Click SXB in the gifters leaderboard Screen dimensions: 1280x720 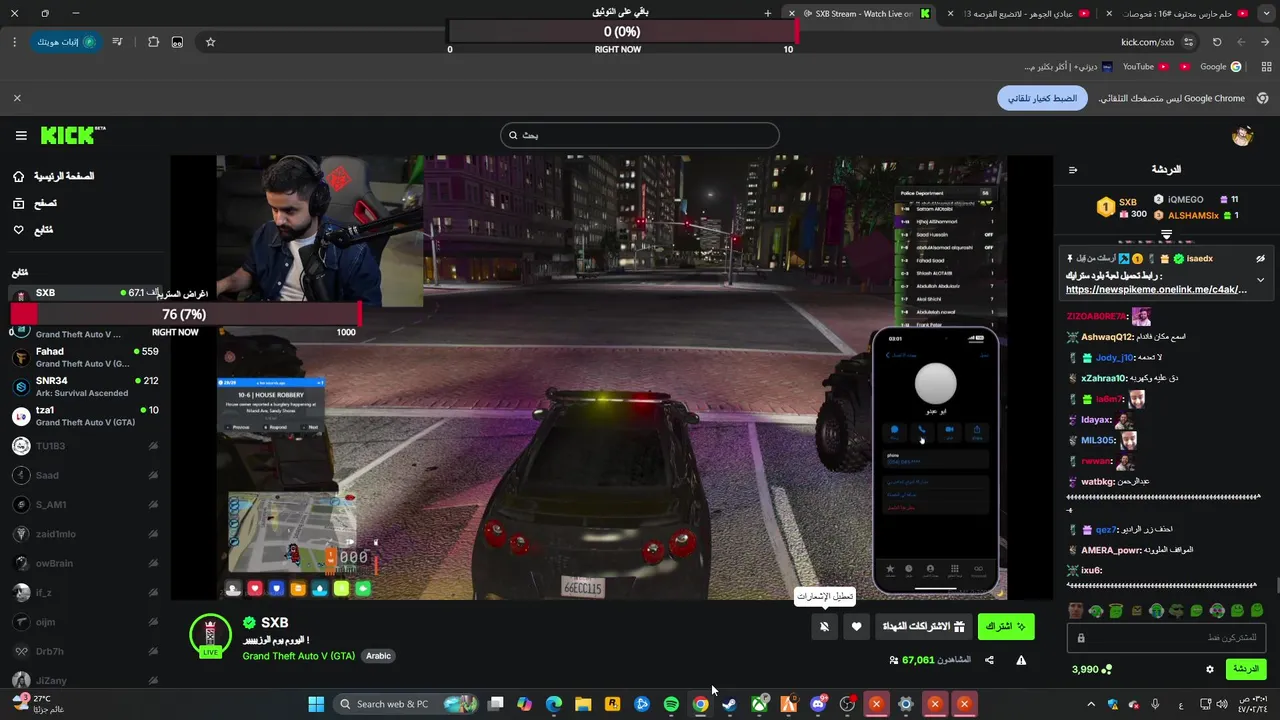(1128, 201)
